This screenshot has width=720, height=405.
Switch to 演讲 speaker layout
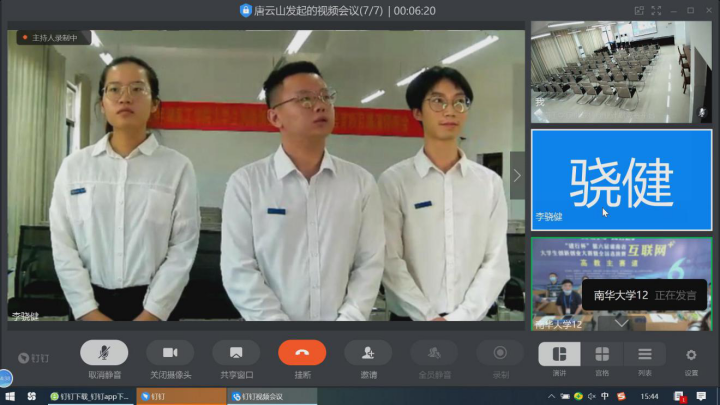(560, 356)
